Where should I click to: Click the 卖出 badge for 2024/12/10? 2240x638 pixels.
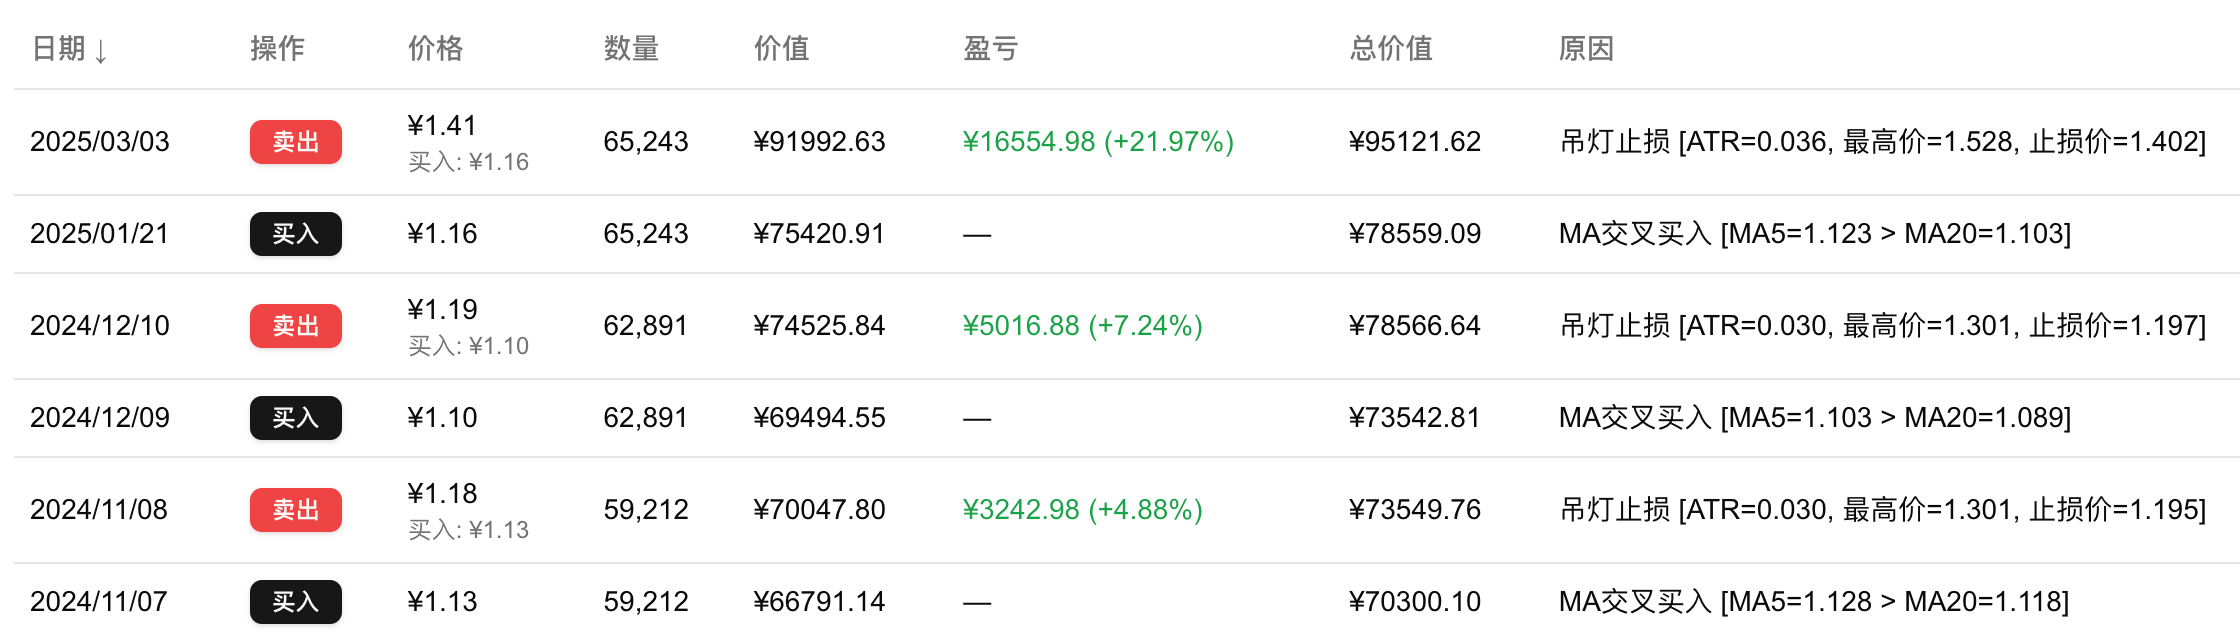point(295,326)
